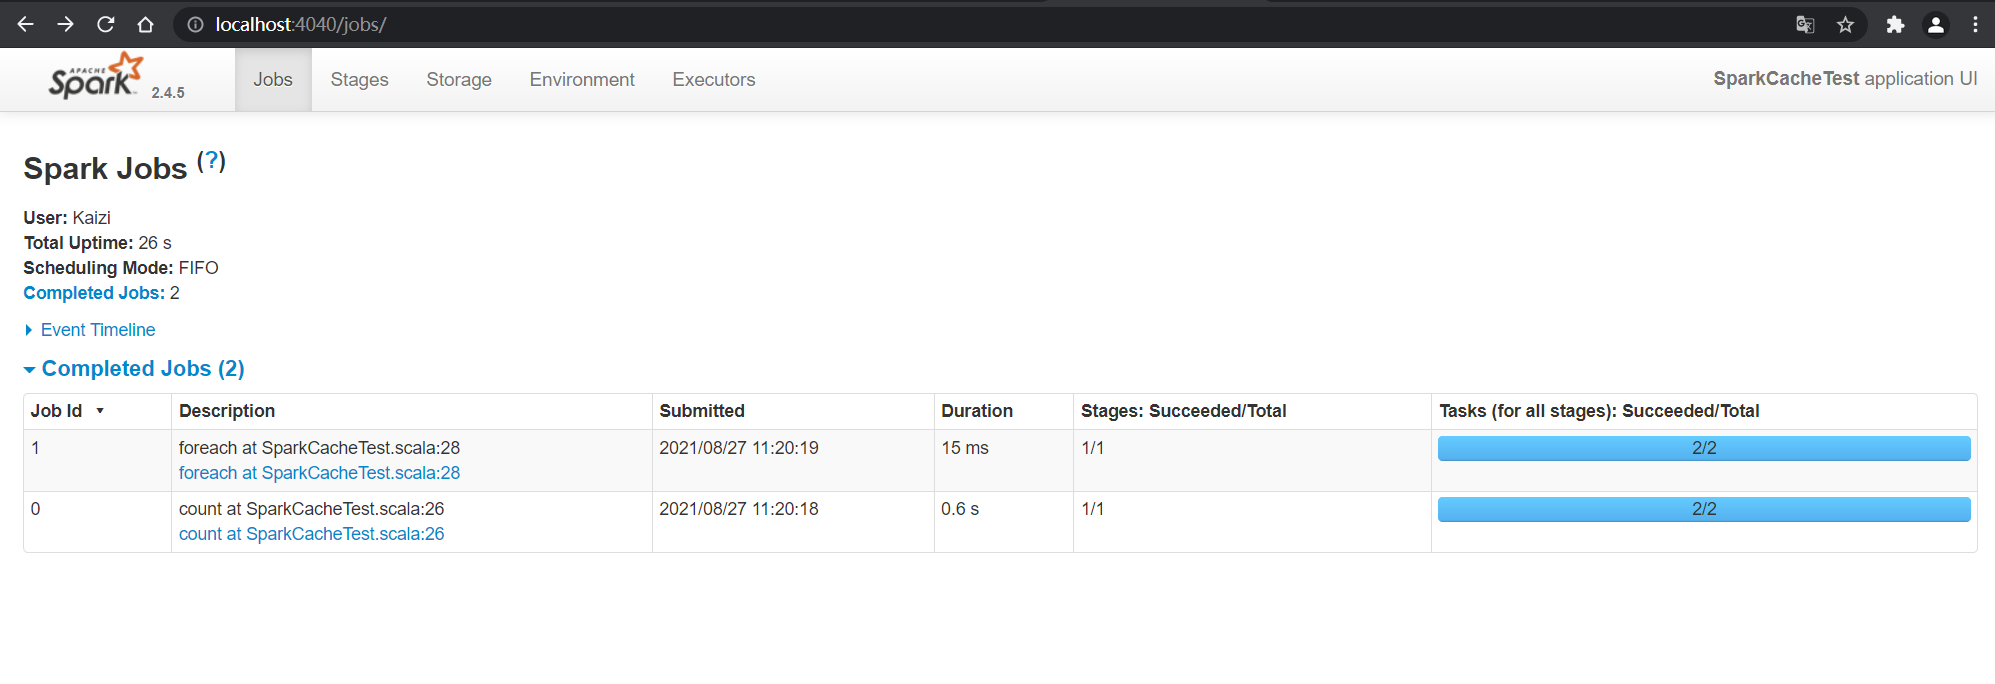Click the duration value 0.6 s
The image size is (1995, 684).
[x=960, y=509]
